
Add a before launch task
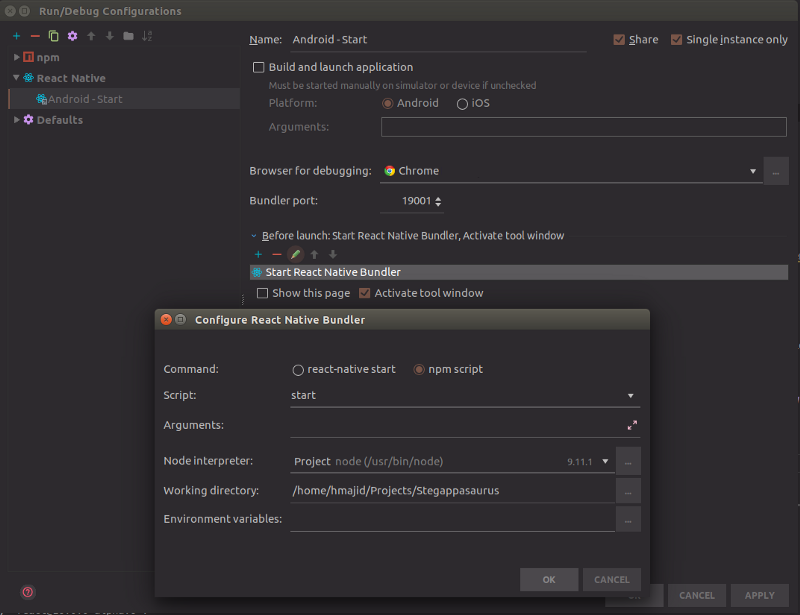(258, 254)
